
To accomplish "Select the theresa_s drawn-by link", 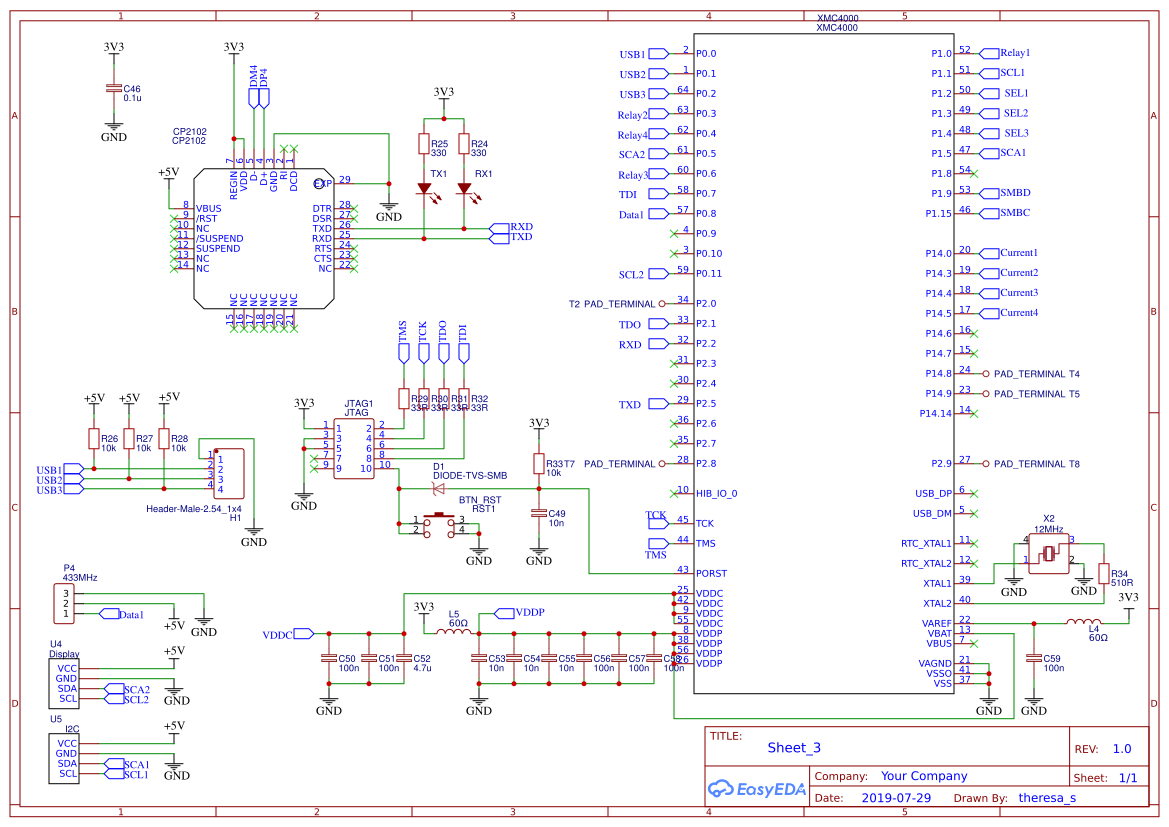I will coord(1048,798).
